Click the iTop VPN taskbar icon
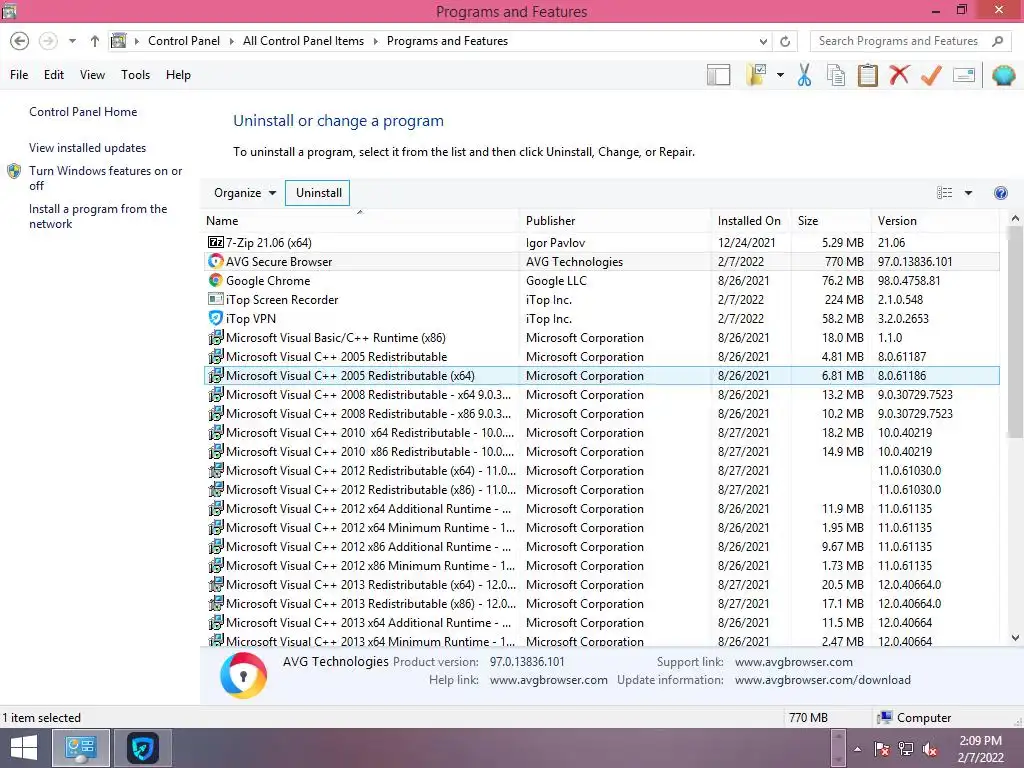Viewport: 1024px width, 768px height. point(143,748)
